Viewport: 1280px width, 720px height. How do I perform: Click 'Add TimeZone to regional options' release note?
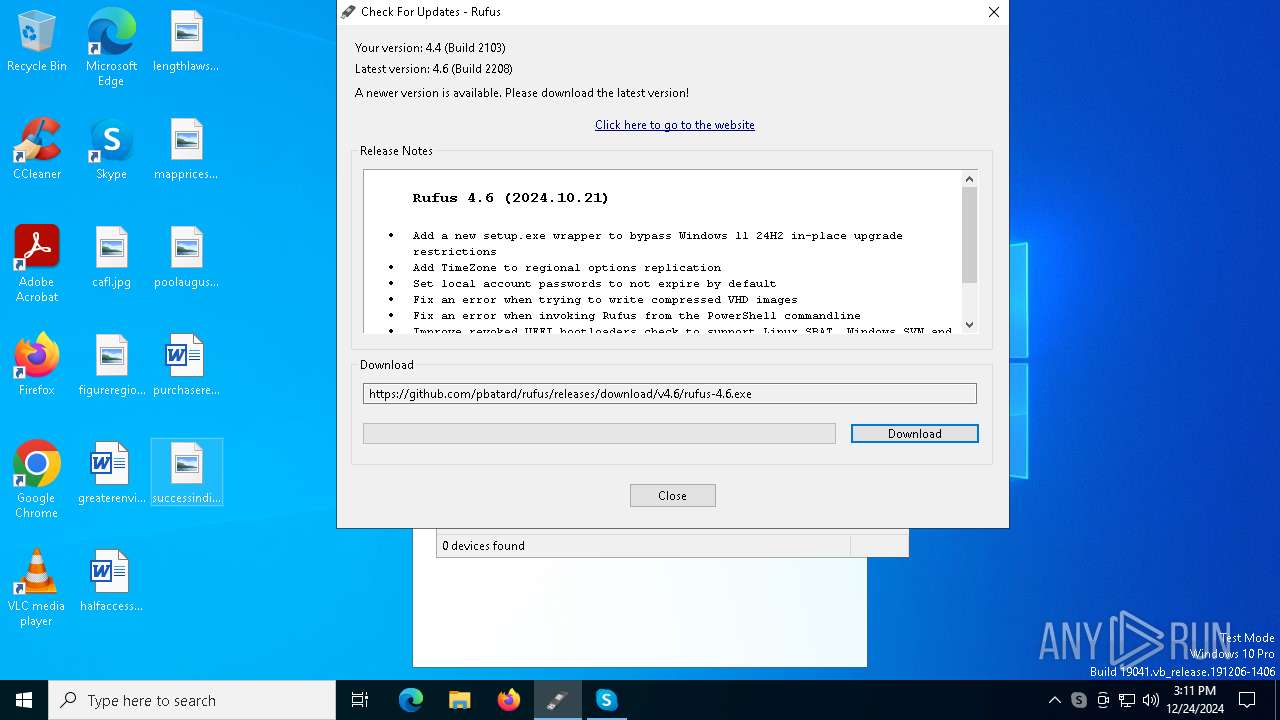(566, 268)
